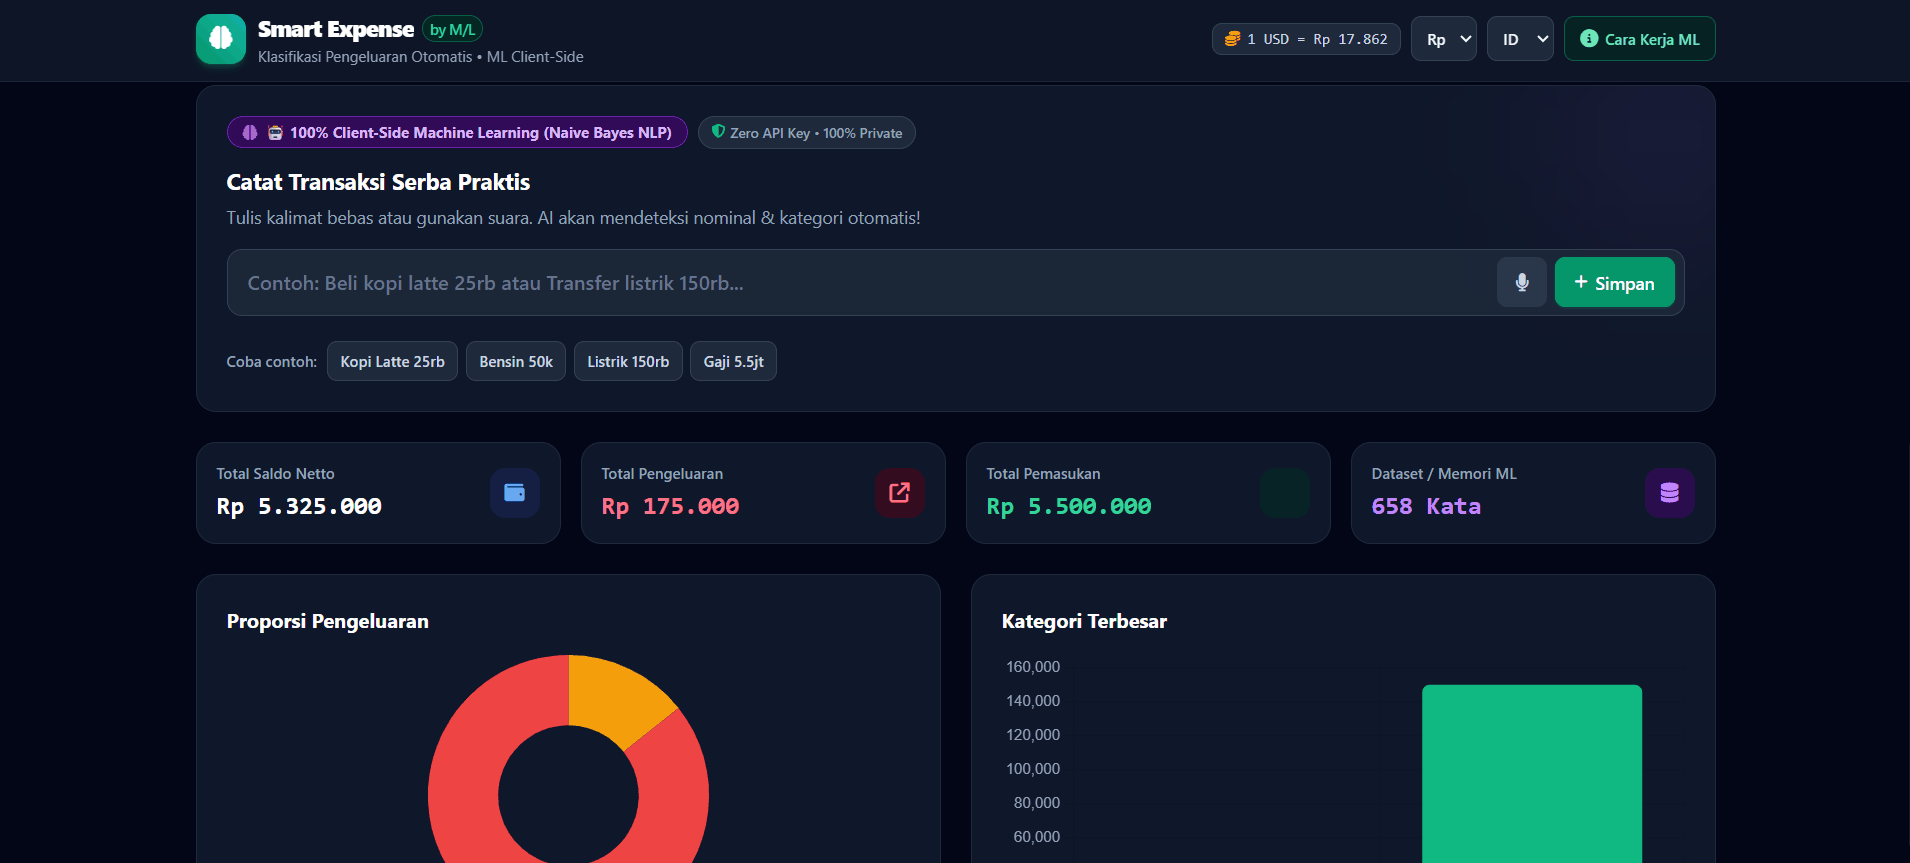The height and width of the screenshot is (863, 1910).
Task: Click the wallet icon in Total Saldo Netto card
Action: (515, 493)
